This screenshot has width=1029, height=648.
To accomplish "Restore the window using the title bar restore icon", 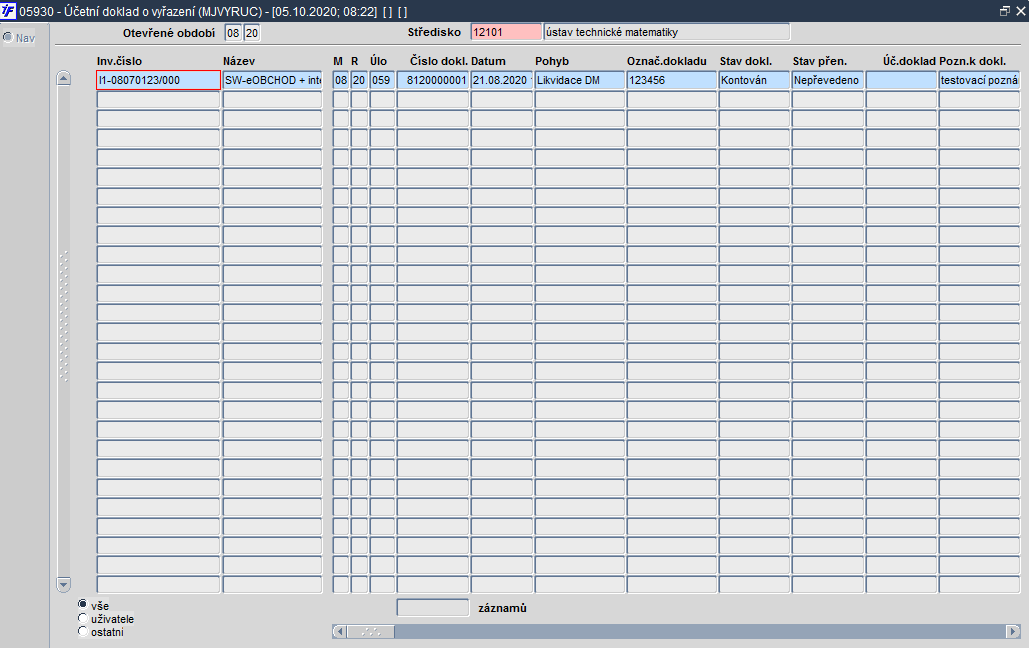I will click(x=1004, y=11).
